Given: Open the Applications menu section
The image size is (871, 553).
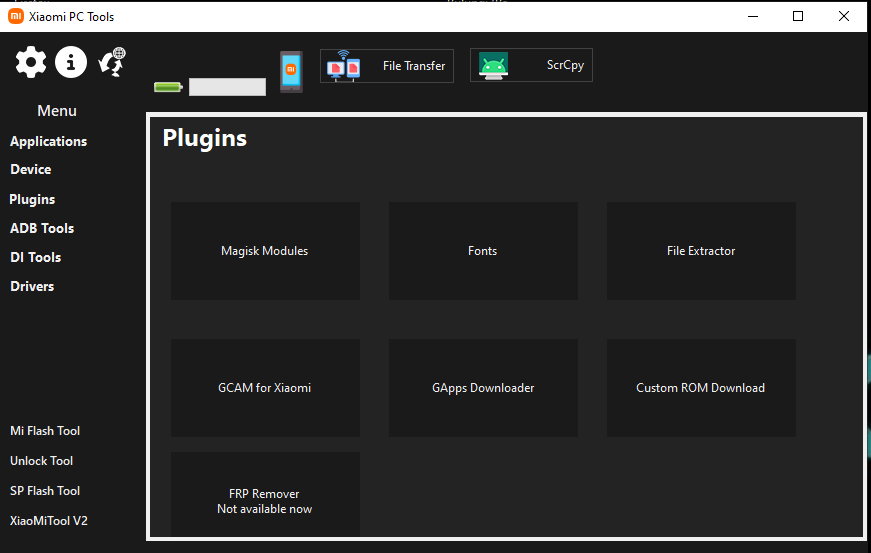Looking at the screenshot, I should tap(48, 142).
